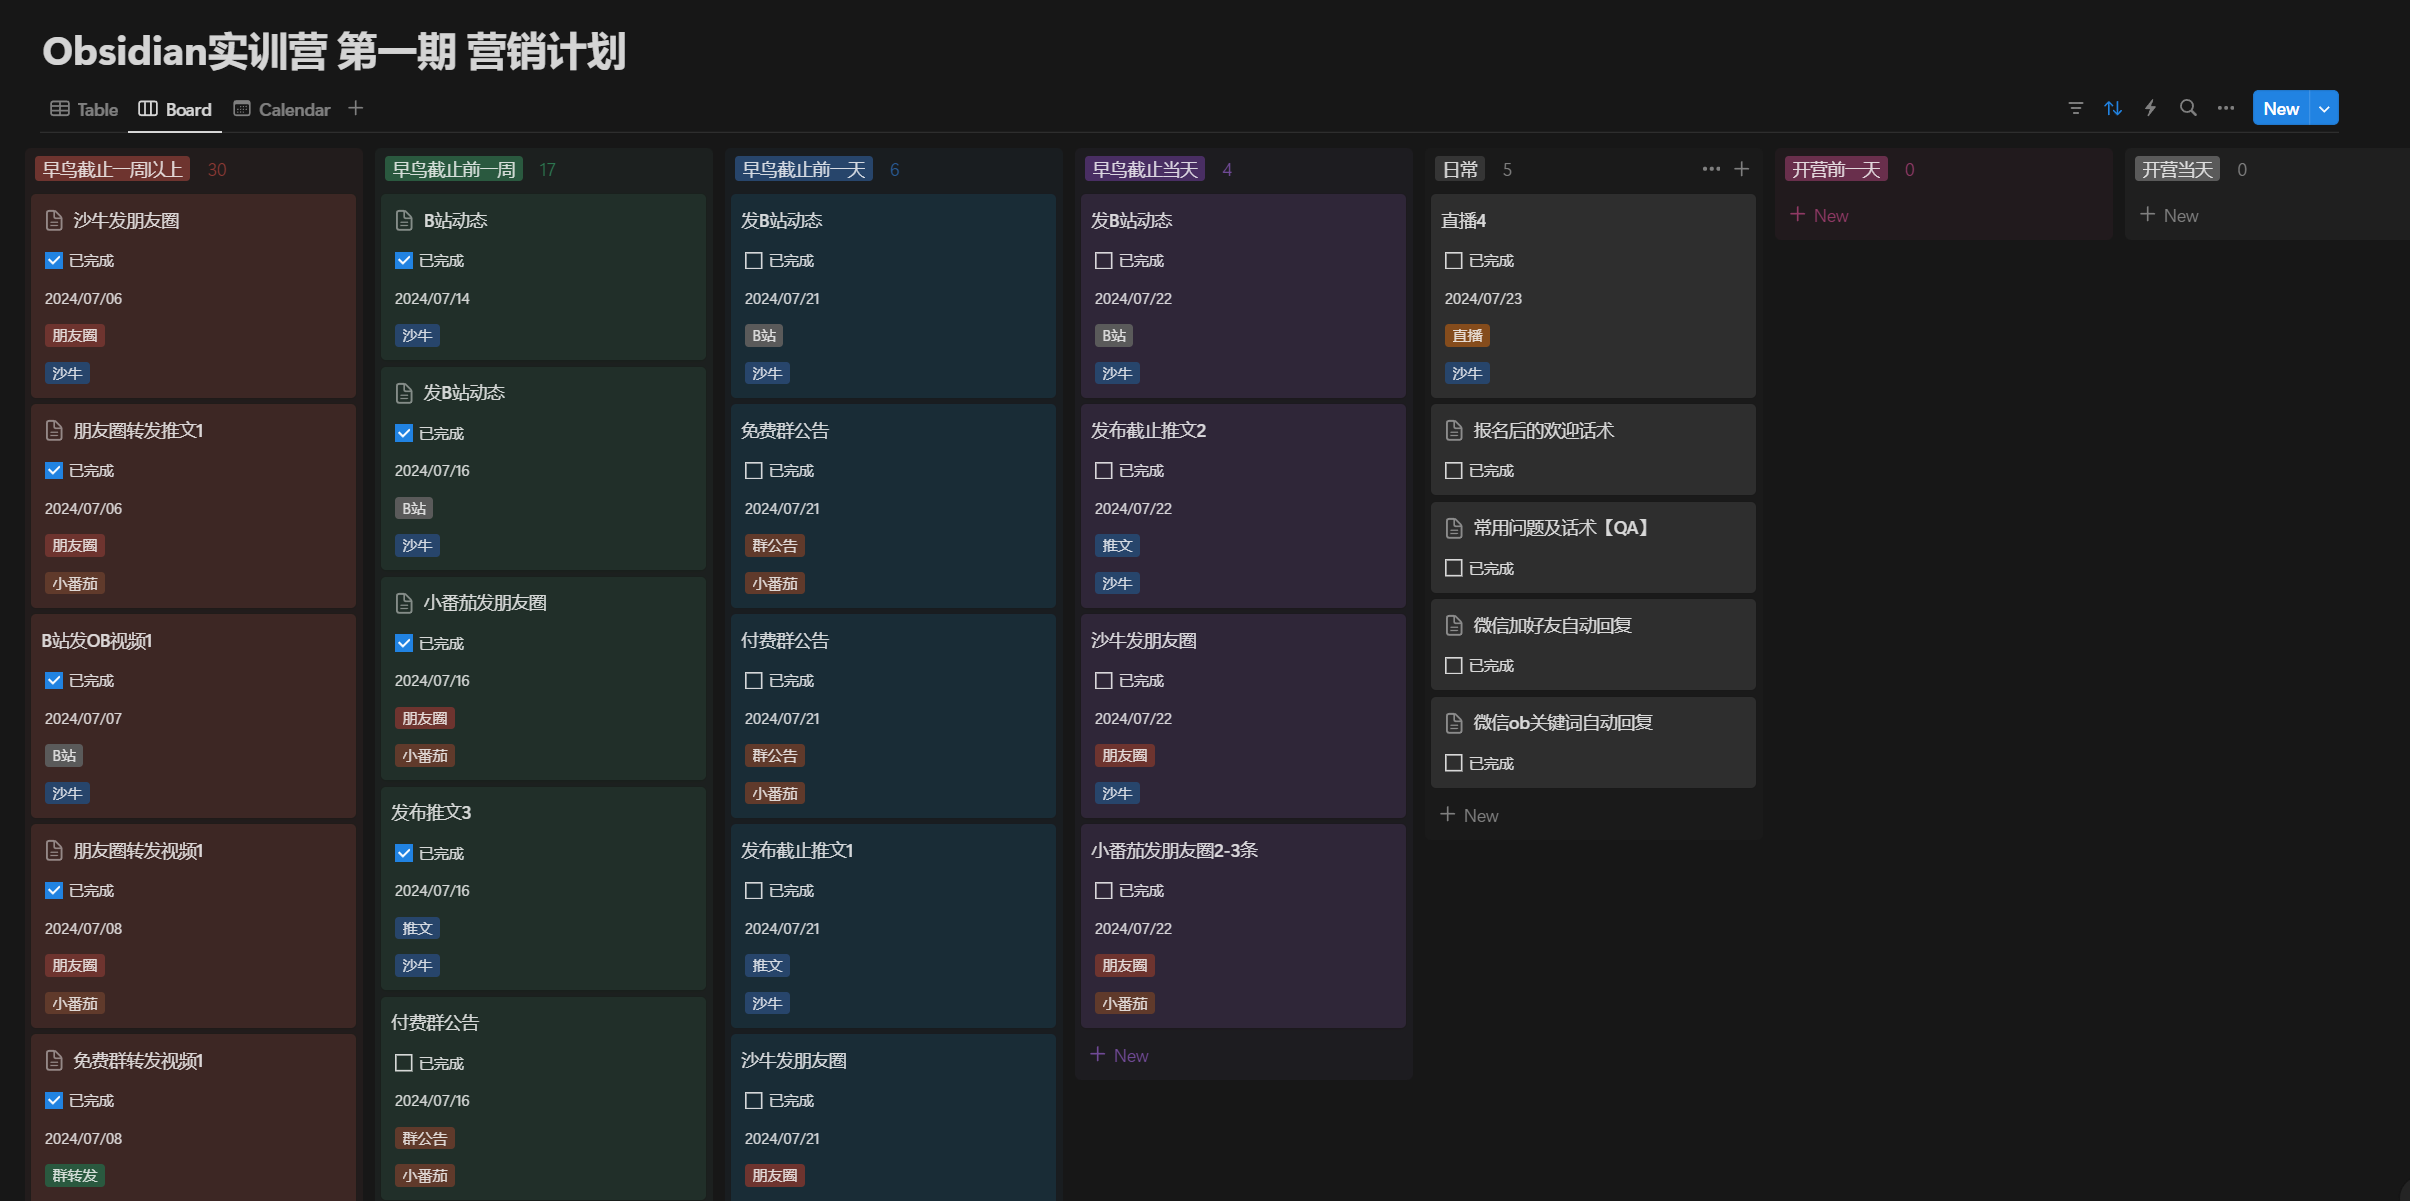Screen dimensions: 2410x1201
Task: Click date 2024/07/23 on 直播4 card
Action: pos(1483,298)
